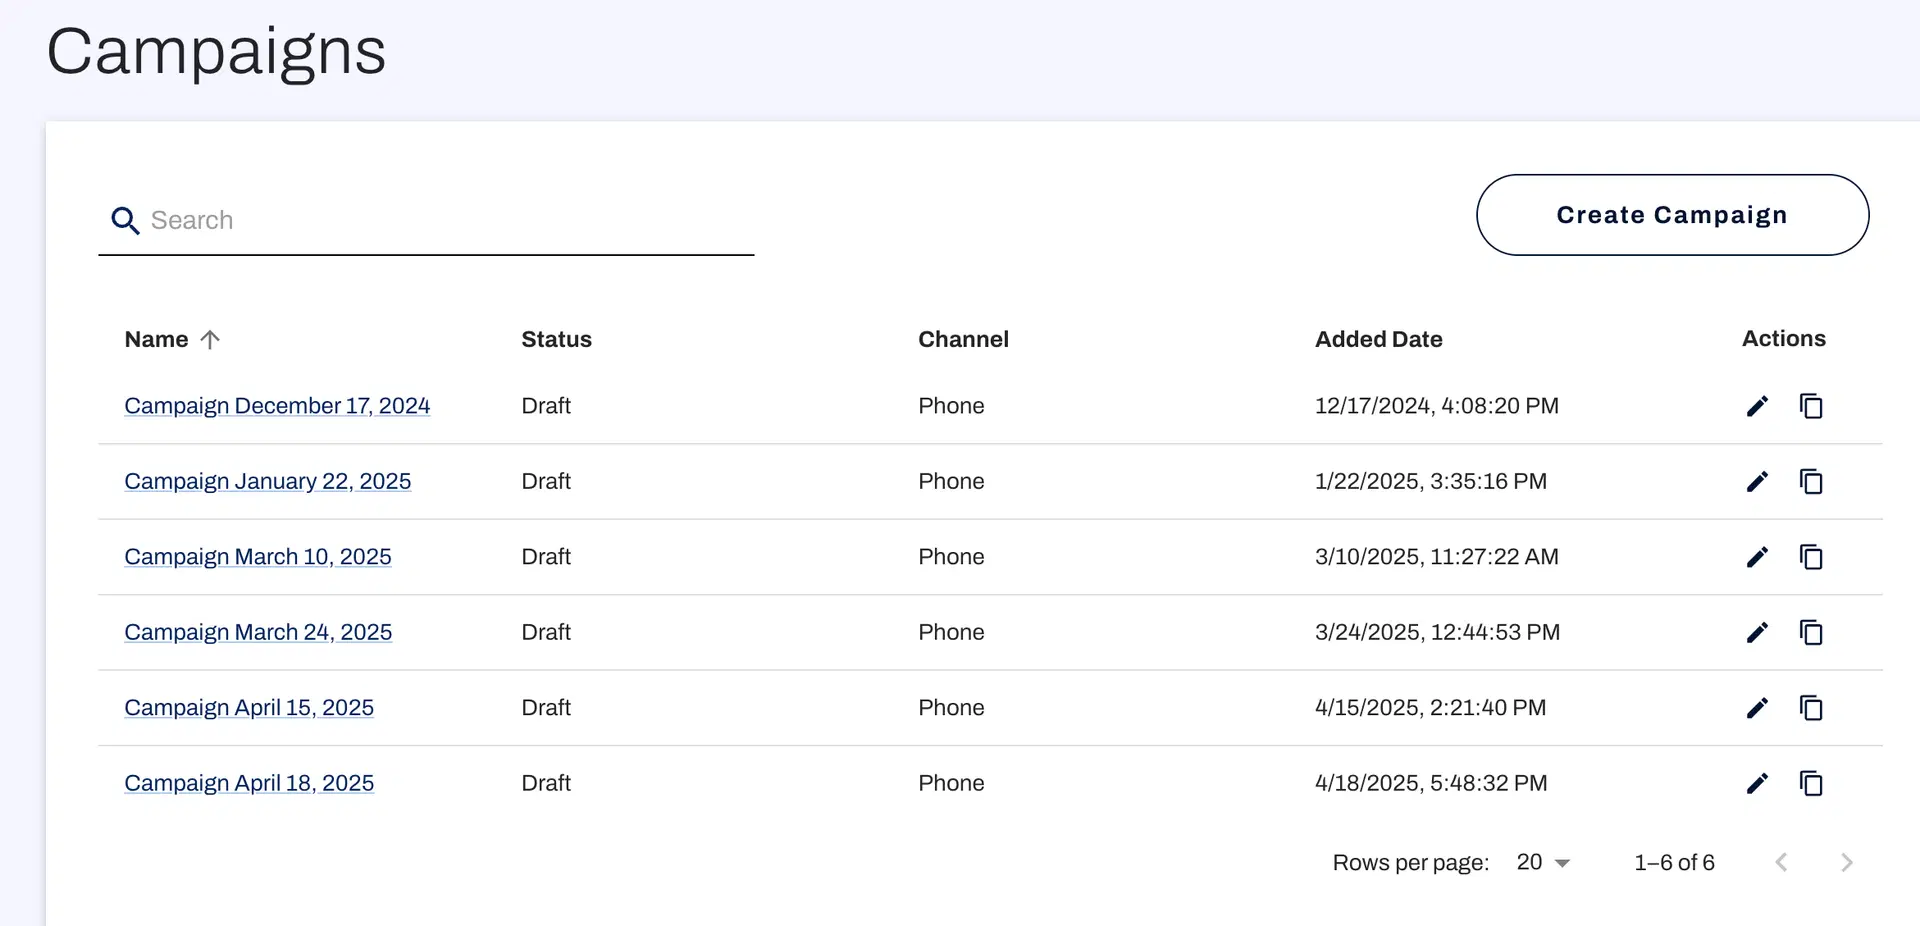Duplicate Campaign April 18, 2025 via copy icon
Screen dimensions: 1920x926
click(x=1812, y=783)
